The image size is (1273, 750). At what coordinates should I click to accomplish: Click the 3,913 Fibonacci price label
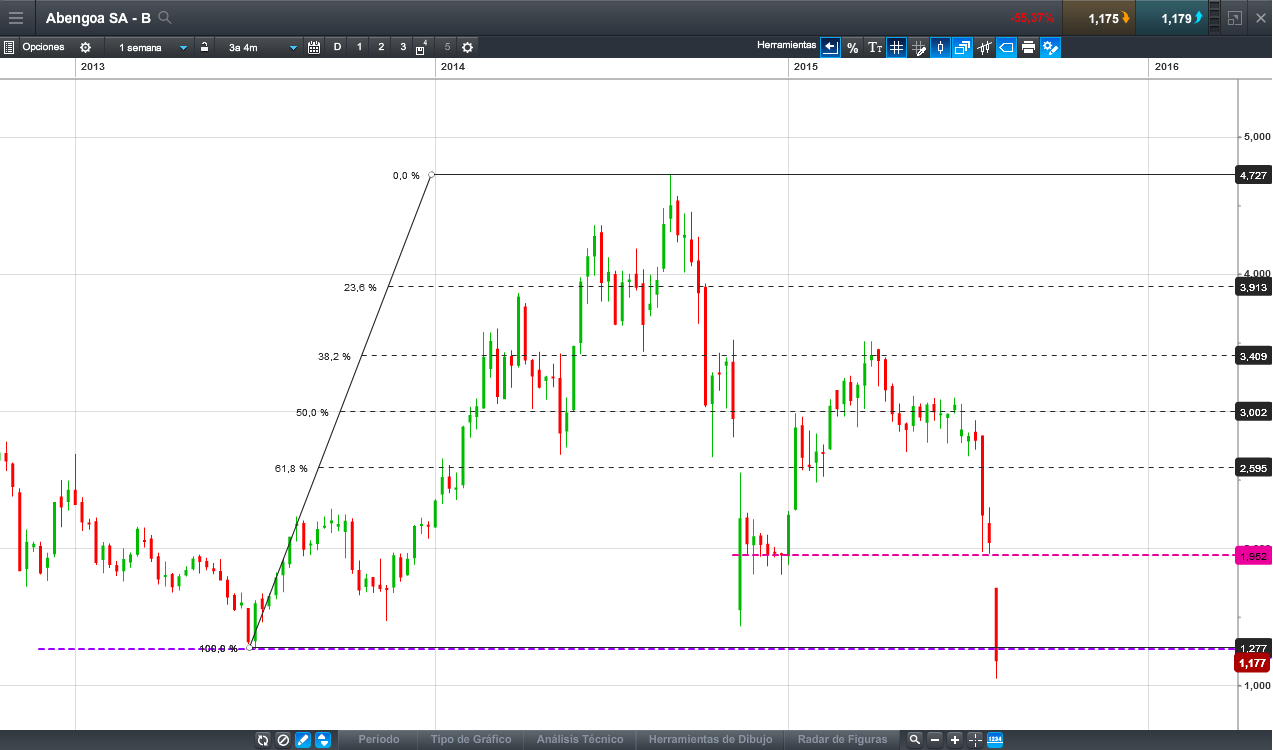click(1254, 287)
